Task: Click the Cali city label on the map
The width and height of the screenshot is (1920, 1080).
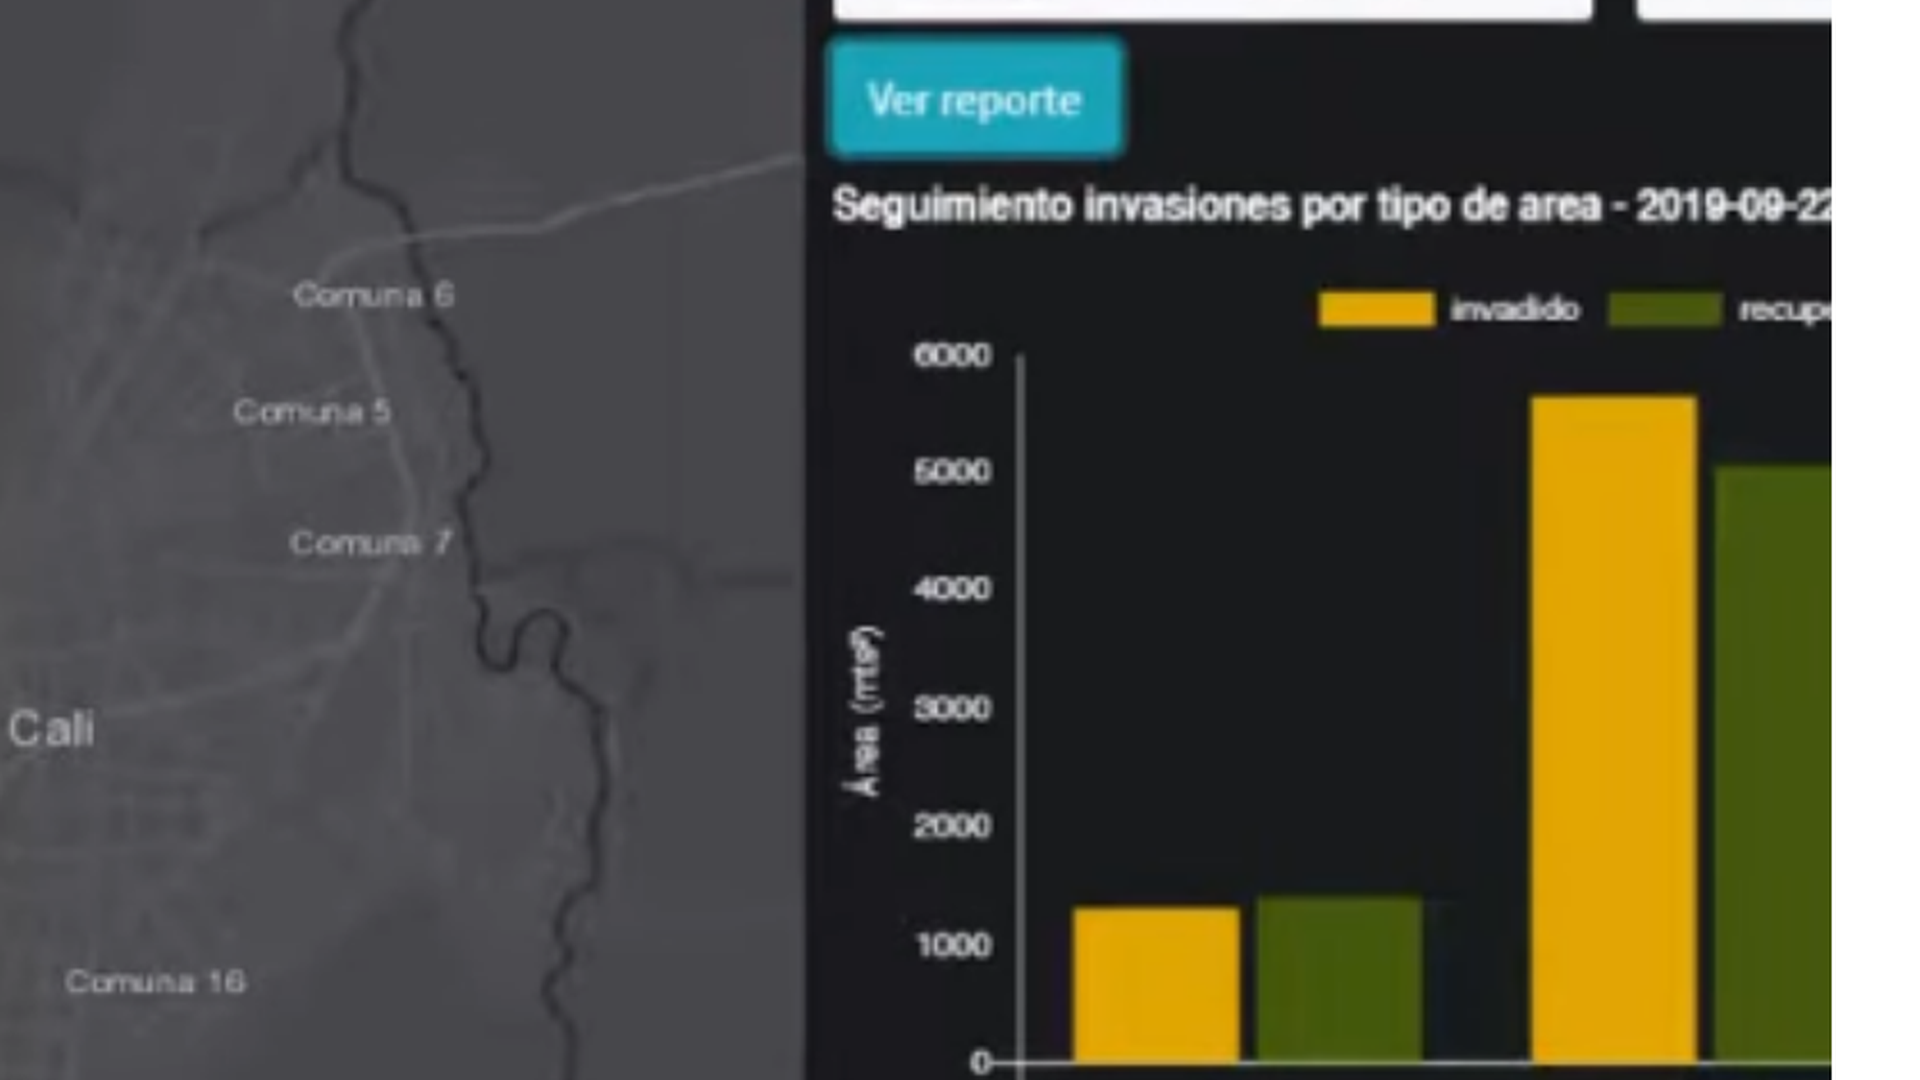Action: point(51,728)
